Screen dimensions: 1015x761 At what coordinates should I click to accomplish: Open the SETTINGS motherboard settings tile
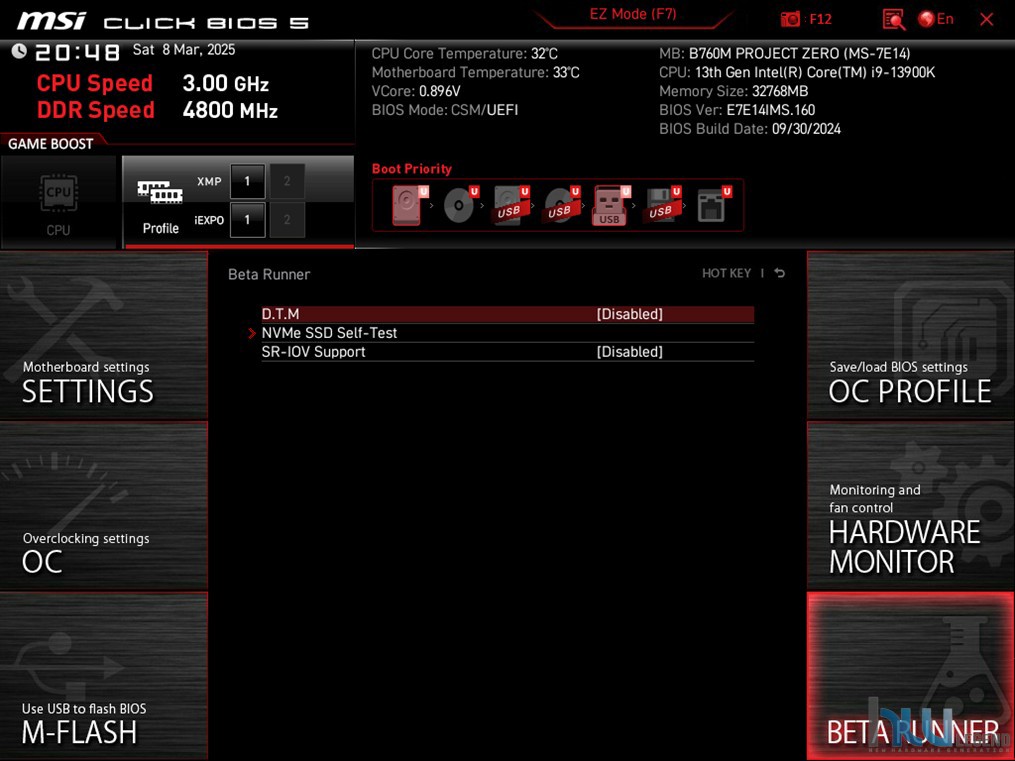tap(104, 335)
